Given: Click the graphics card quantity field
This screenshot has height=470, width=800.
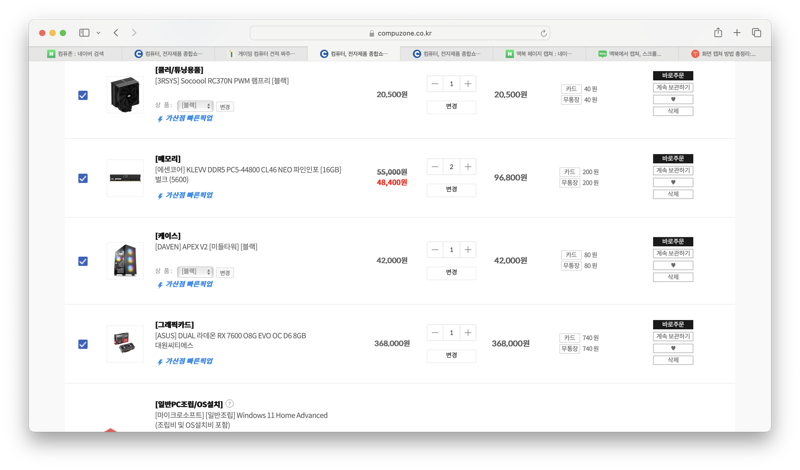Looking at the screenshot, I should (x=452, y=333).
